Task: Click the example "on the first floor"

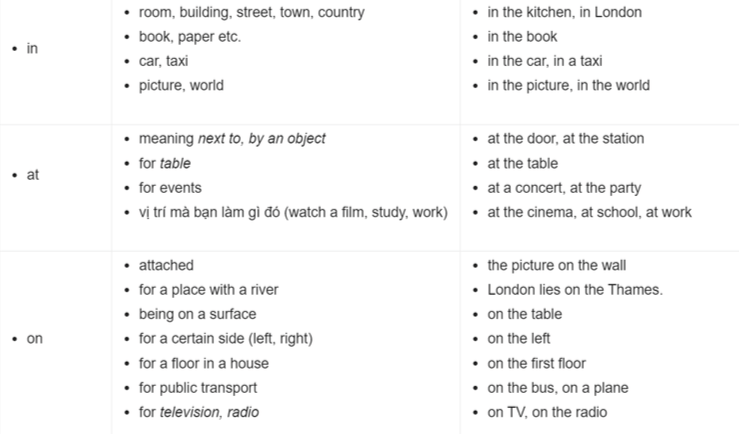Action: [536, 363]
